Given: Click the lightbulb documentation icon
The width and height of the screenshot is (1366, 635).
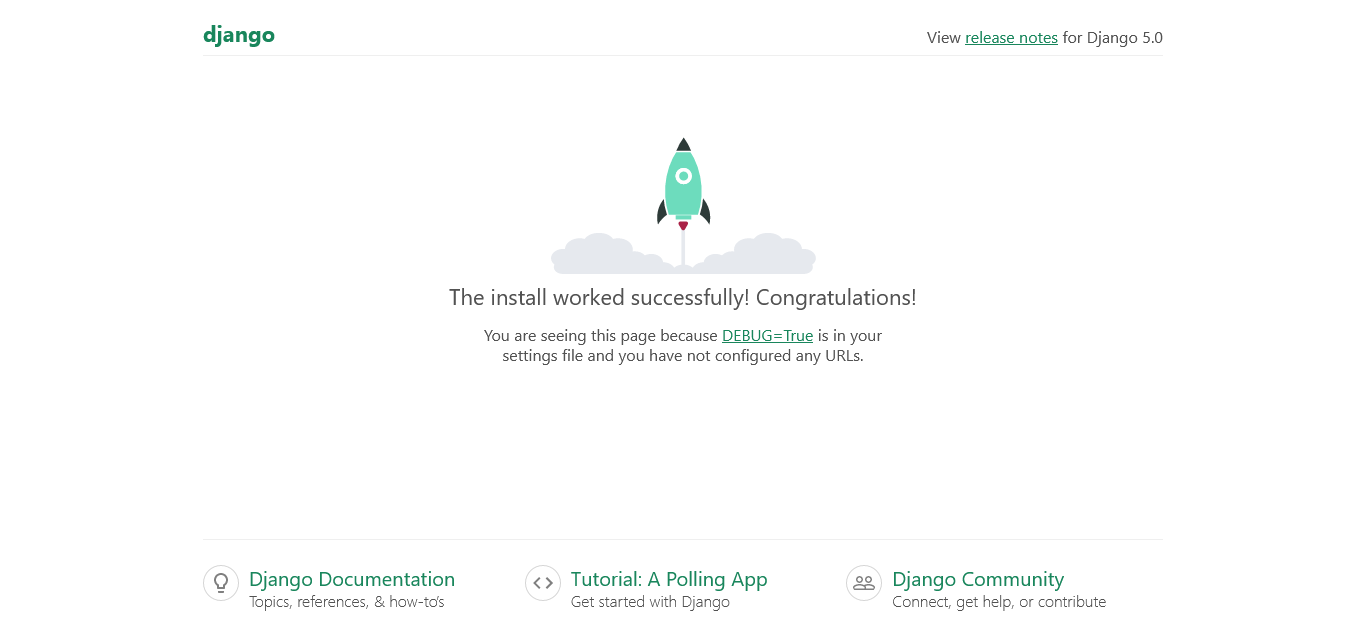Looking at the screenshot, I should coord(220,582).
